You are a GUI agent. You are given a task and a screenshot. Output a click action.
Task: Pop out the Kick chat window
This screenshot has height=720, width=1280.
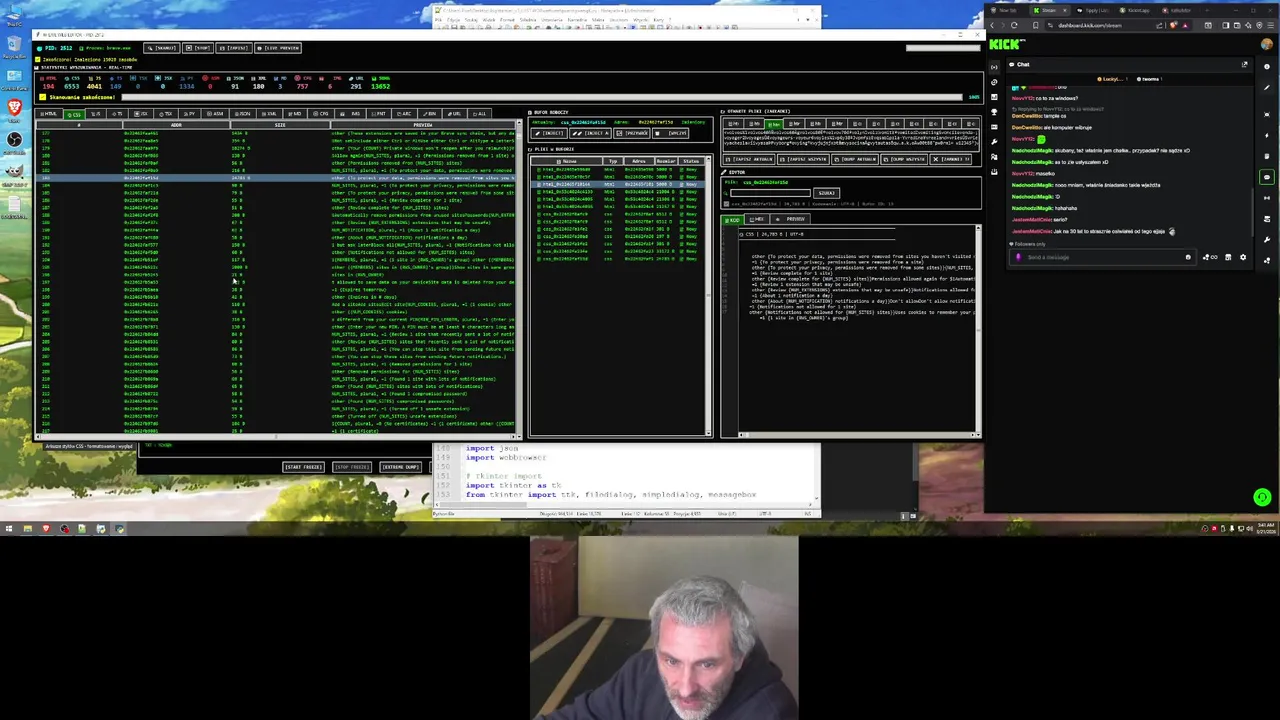[x=1244, y=64]
